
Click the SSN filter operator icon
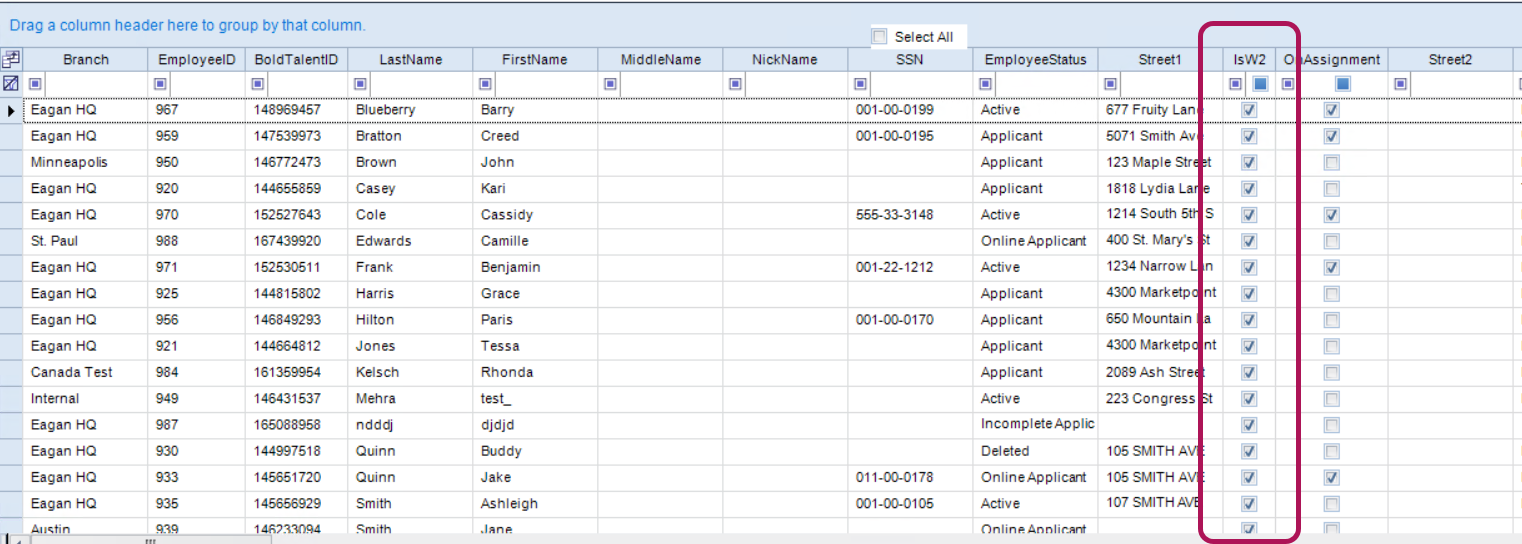click(x=860, y=84)
